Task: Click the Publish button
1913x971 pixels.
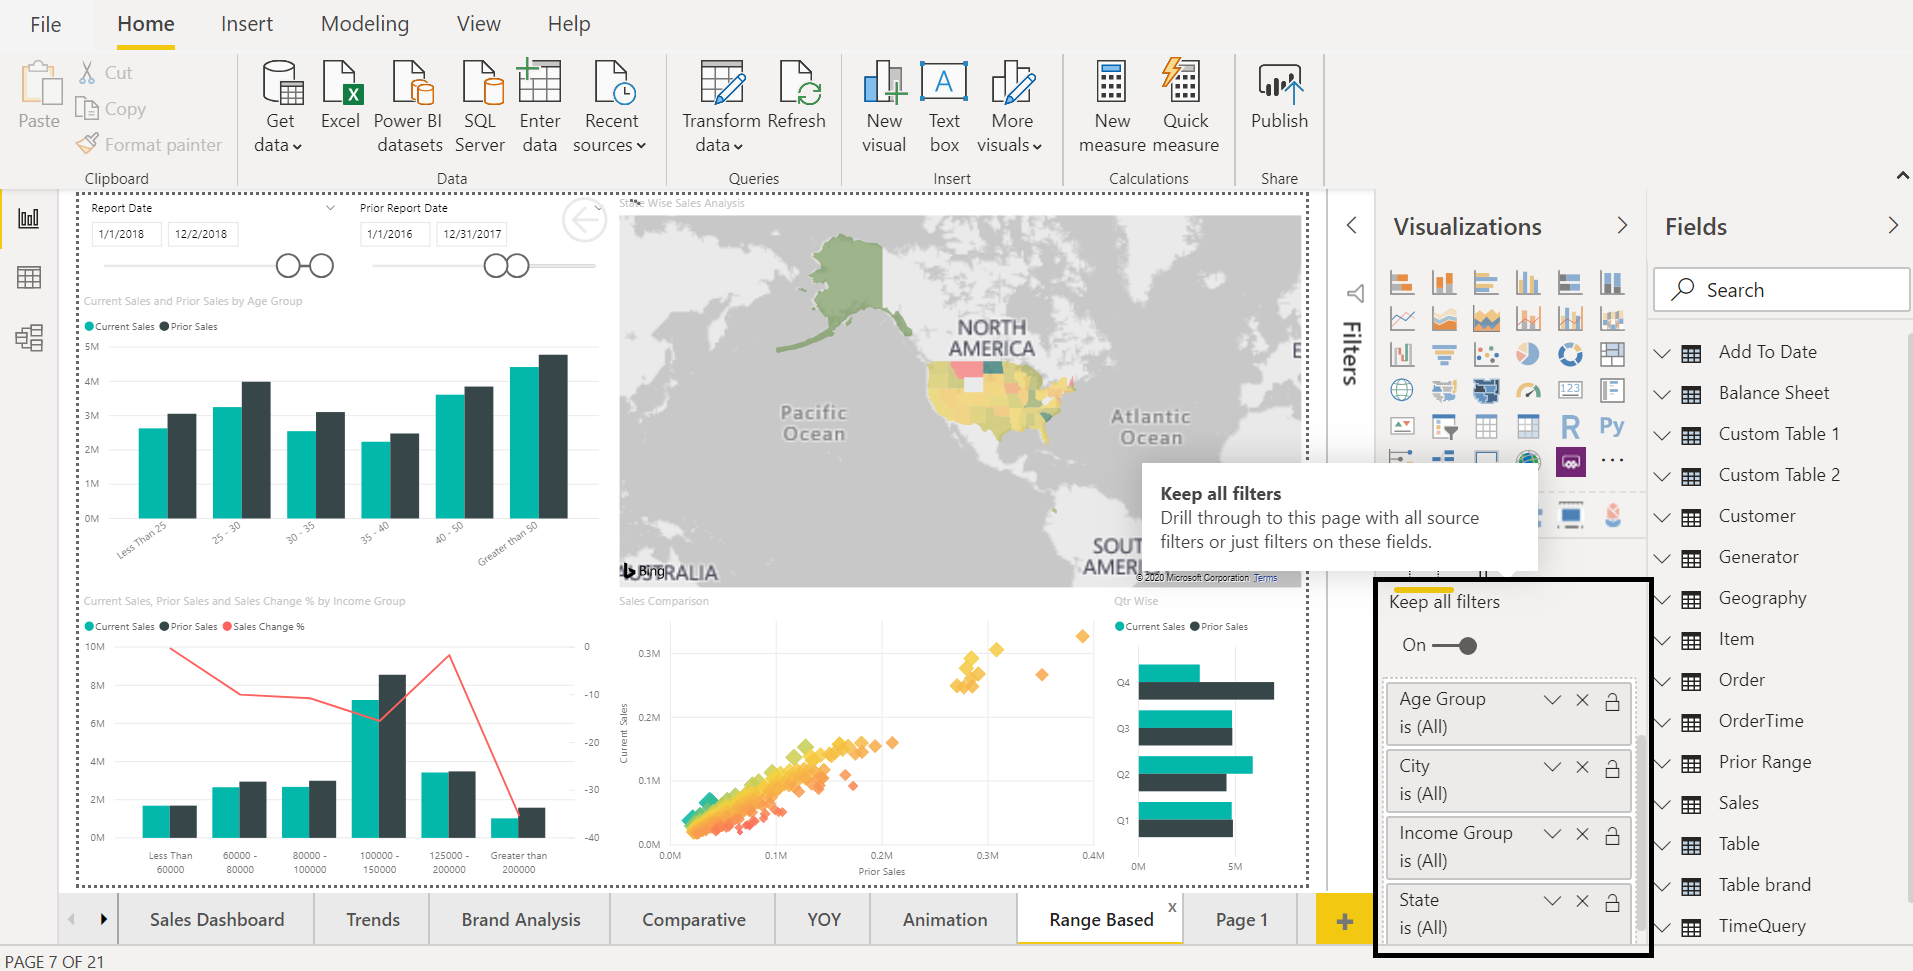Action: [x=1280, y=96]
